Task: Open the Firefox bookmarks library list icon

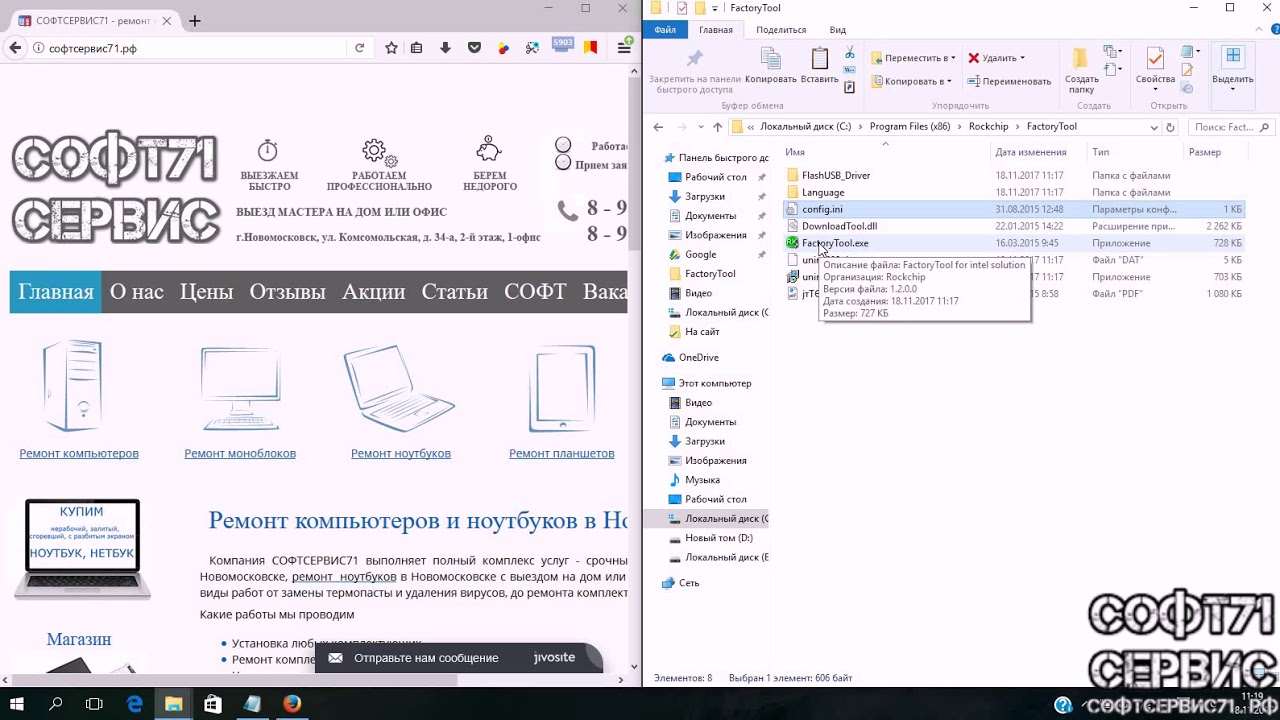Action: tap(417, 47)
